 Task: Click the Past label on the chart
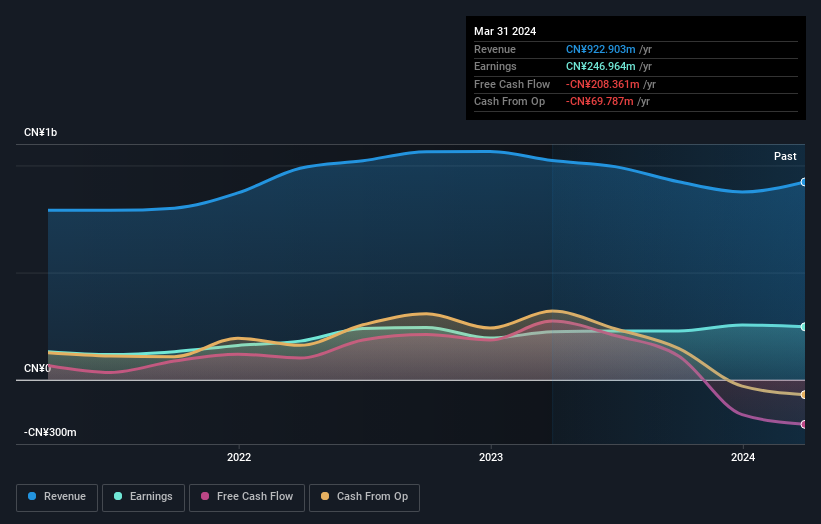pos(785,156)
